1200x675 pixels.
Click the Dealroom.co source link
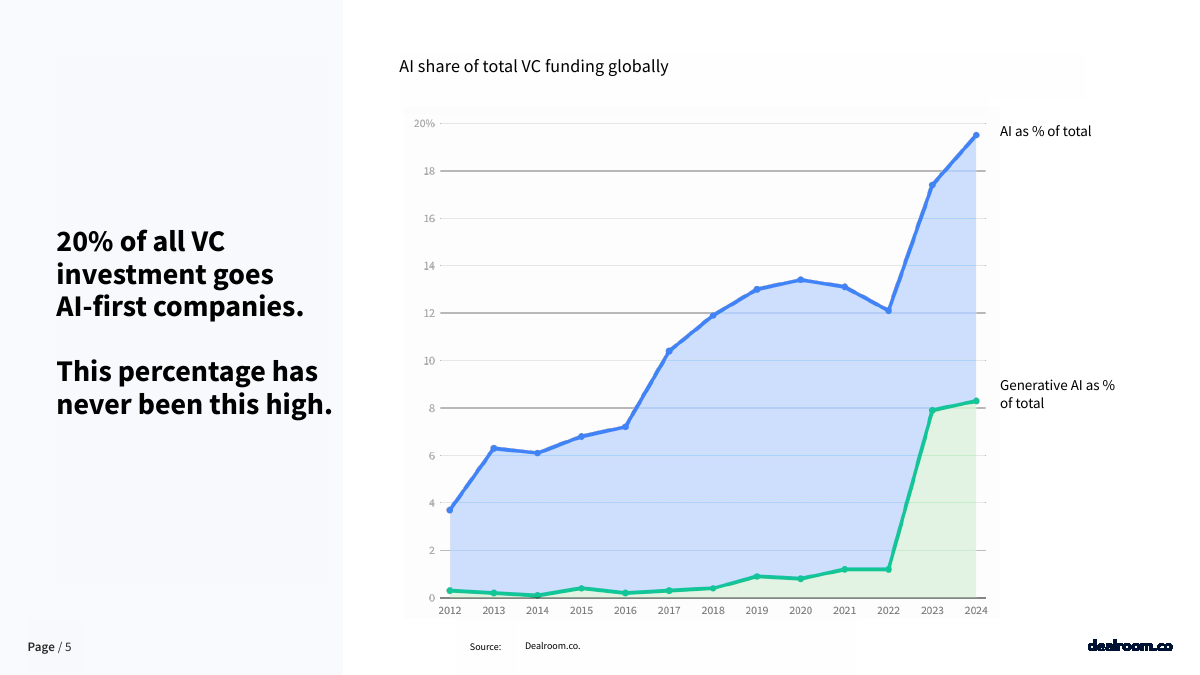click(552, 646)
